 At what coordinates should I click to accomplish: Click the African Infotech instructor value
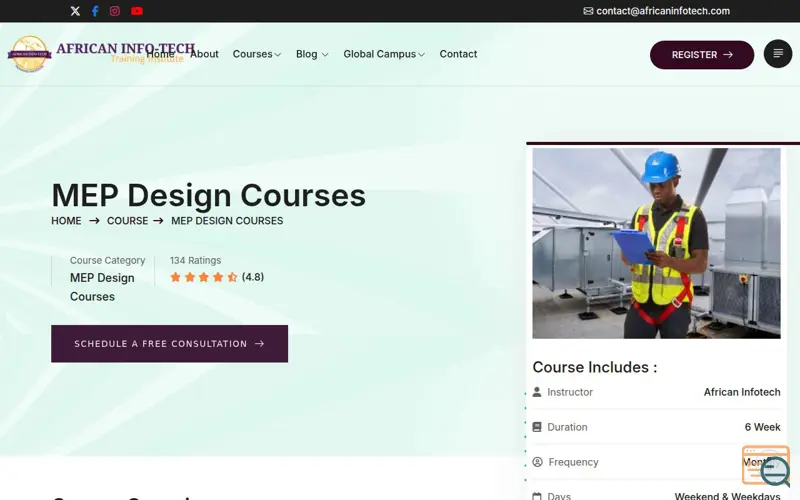[742, 392]
